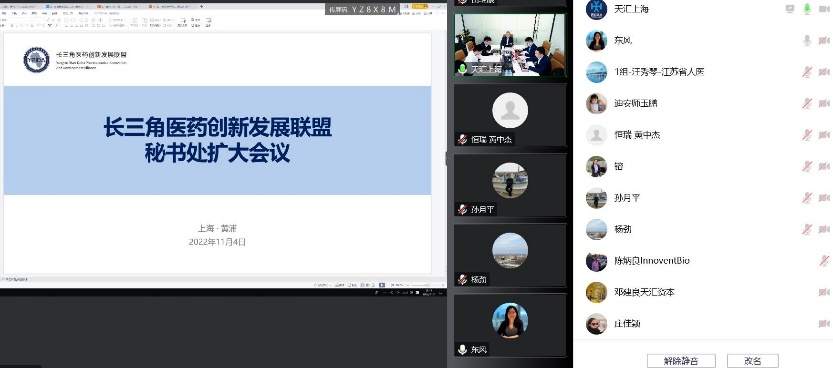Click 孙月平's camera-off icon
The width and height of the screenshot is (833, 368).
[824, 198]
